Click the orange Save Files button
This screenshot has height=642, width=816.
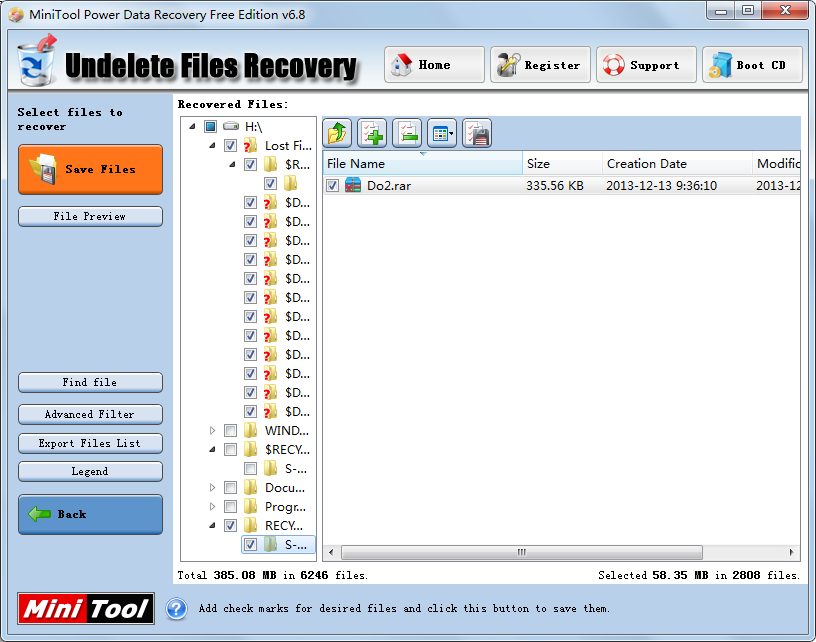tap(91, 170)
